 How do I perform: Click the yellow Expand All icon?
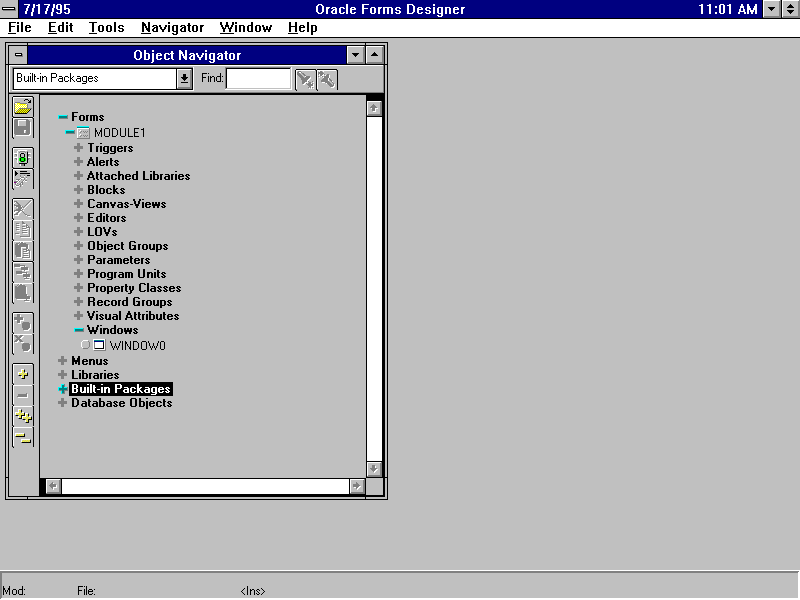(22, 416)
